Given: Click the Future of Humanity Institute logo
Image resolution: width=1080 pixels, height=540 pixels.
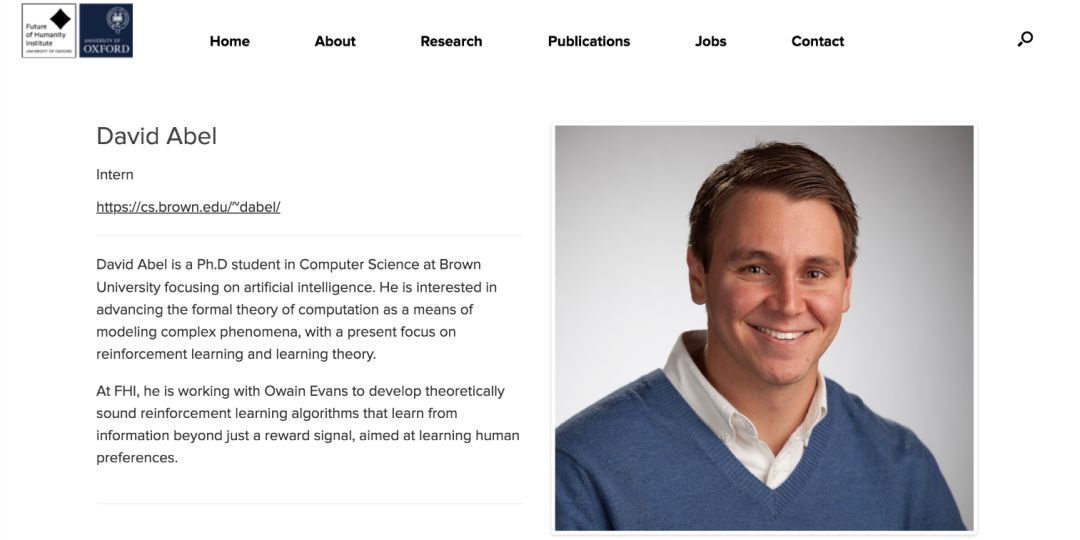Looking at the screenshot, I should coord(49,31).
